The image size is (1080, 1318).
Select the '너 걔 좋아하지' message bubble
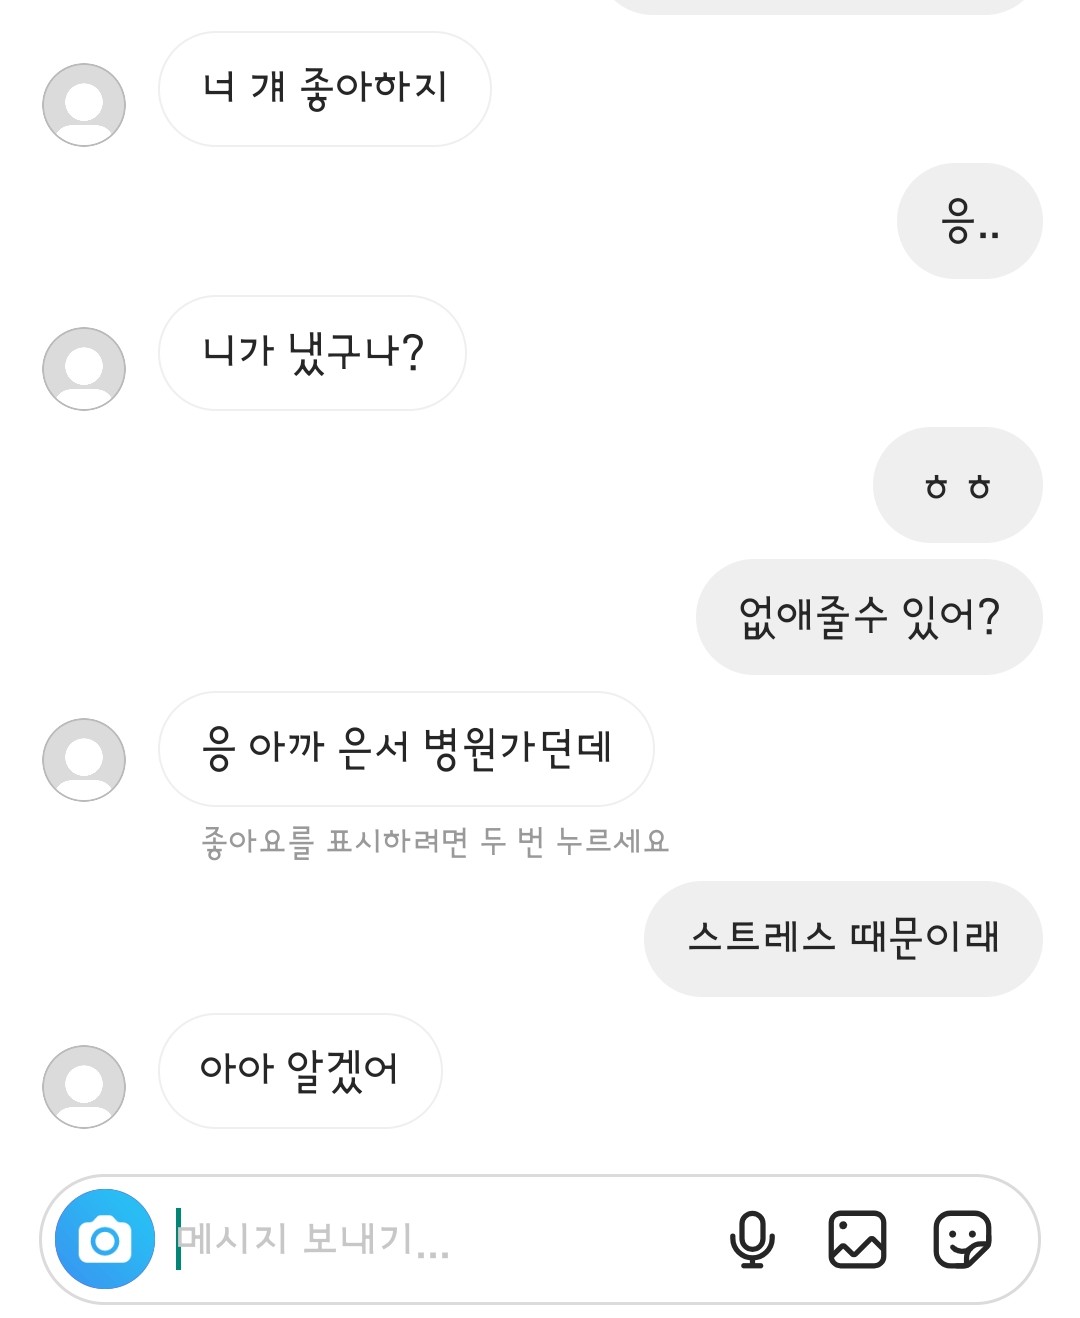pos(324,89)
